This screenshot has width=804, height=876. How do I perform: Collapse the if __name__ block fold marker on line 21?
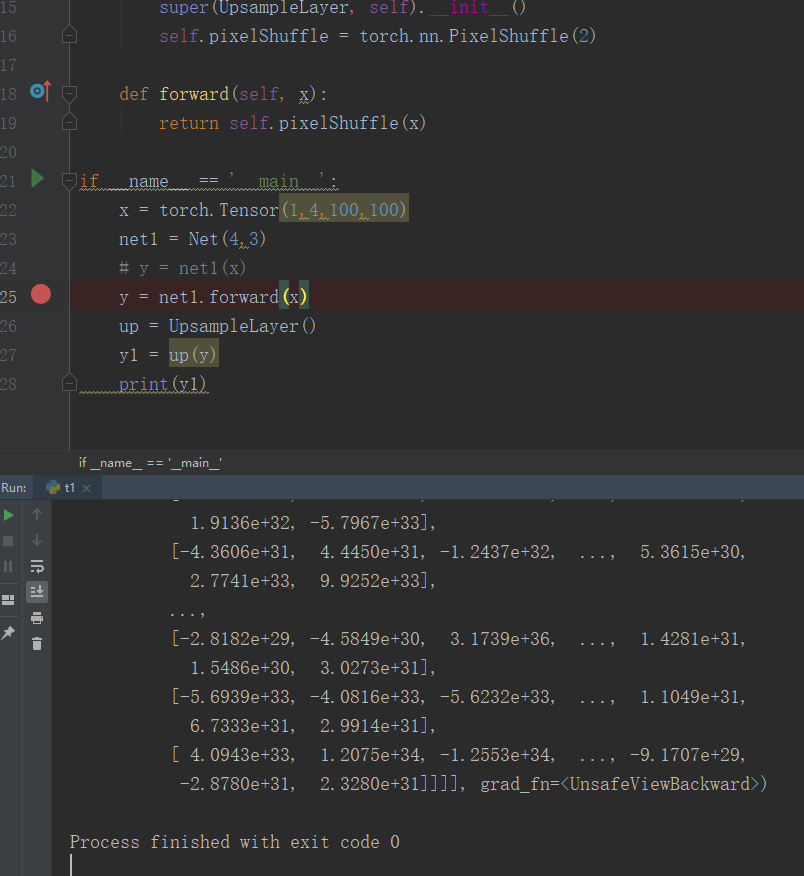click(x=69, y=181)
